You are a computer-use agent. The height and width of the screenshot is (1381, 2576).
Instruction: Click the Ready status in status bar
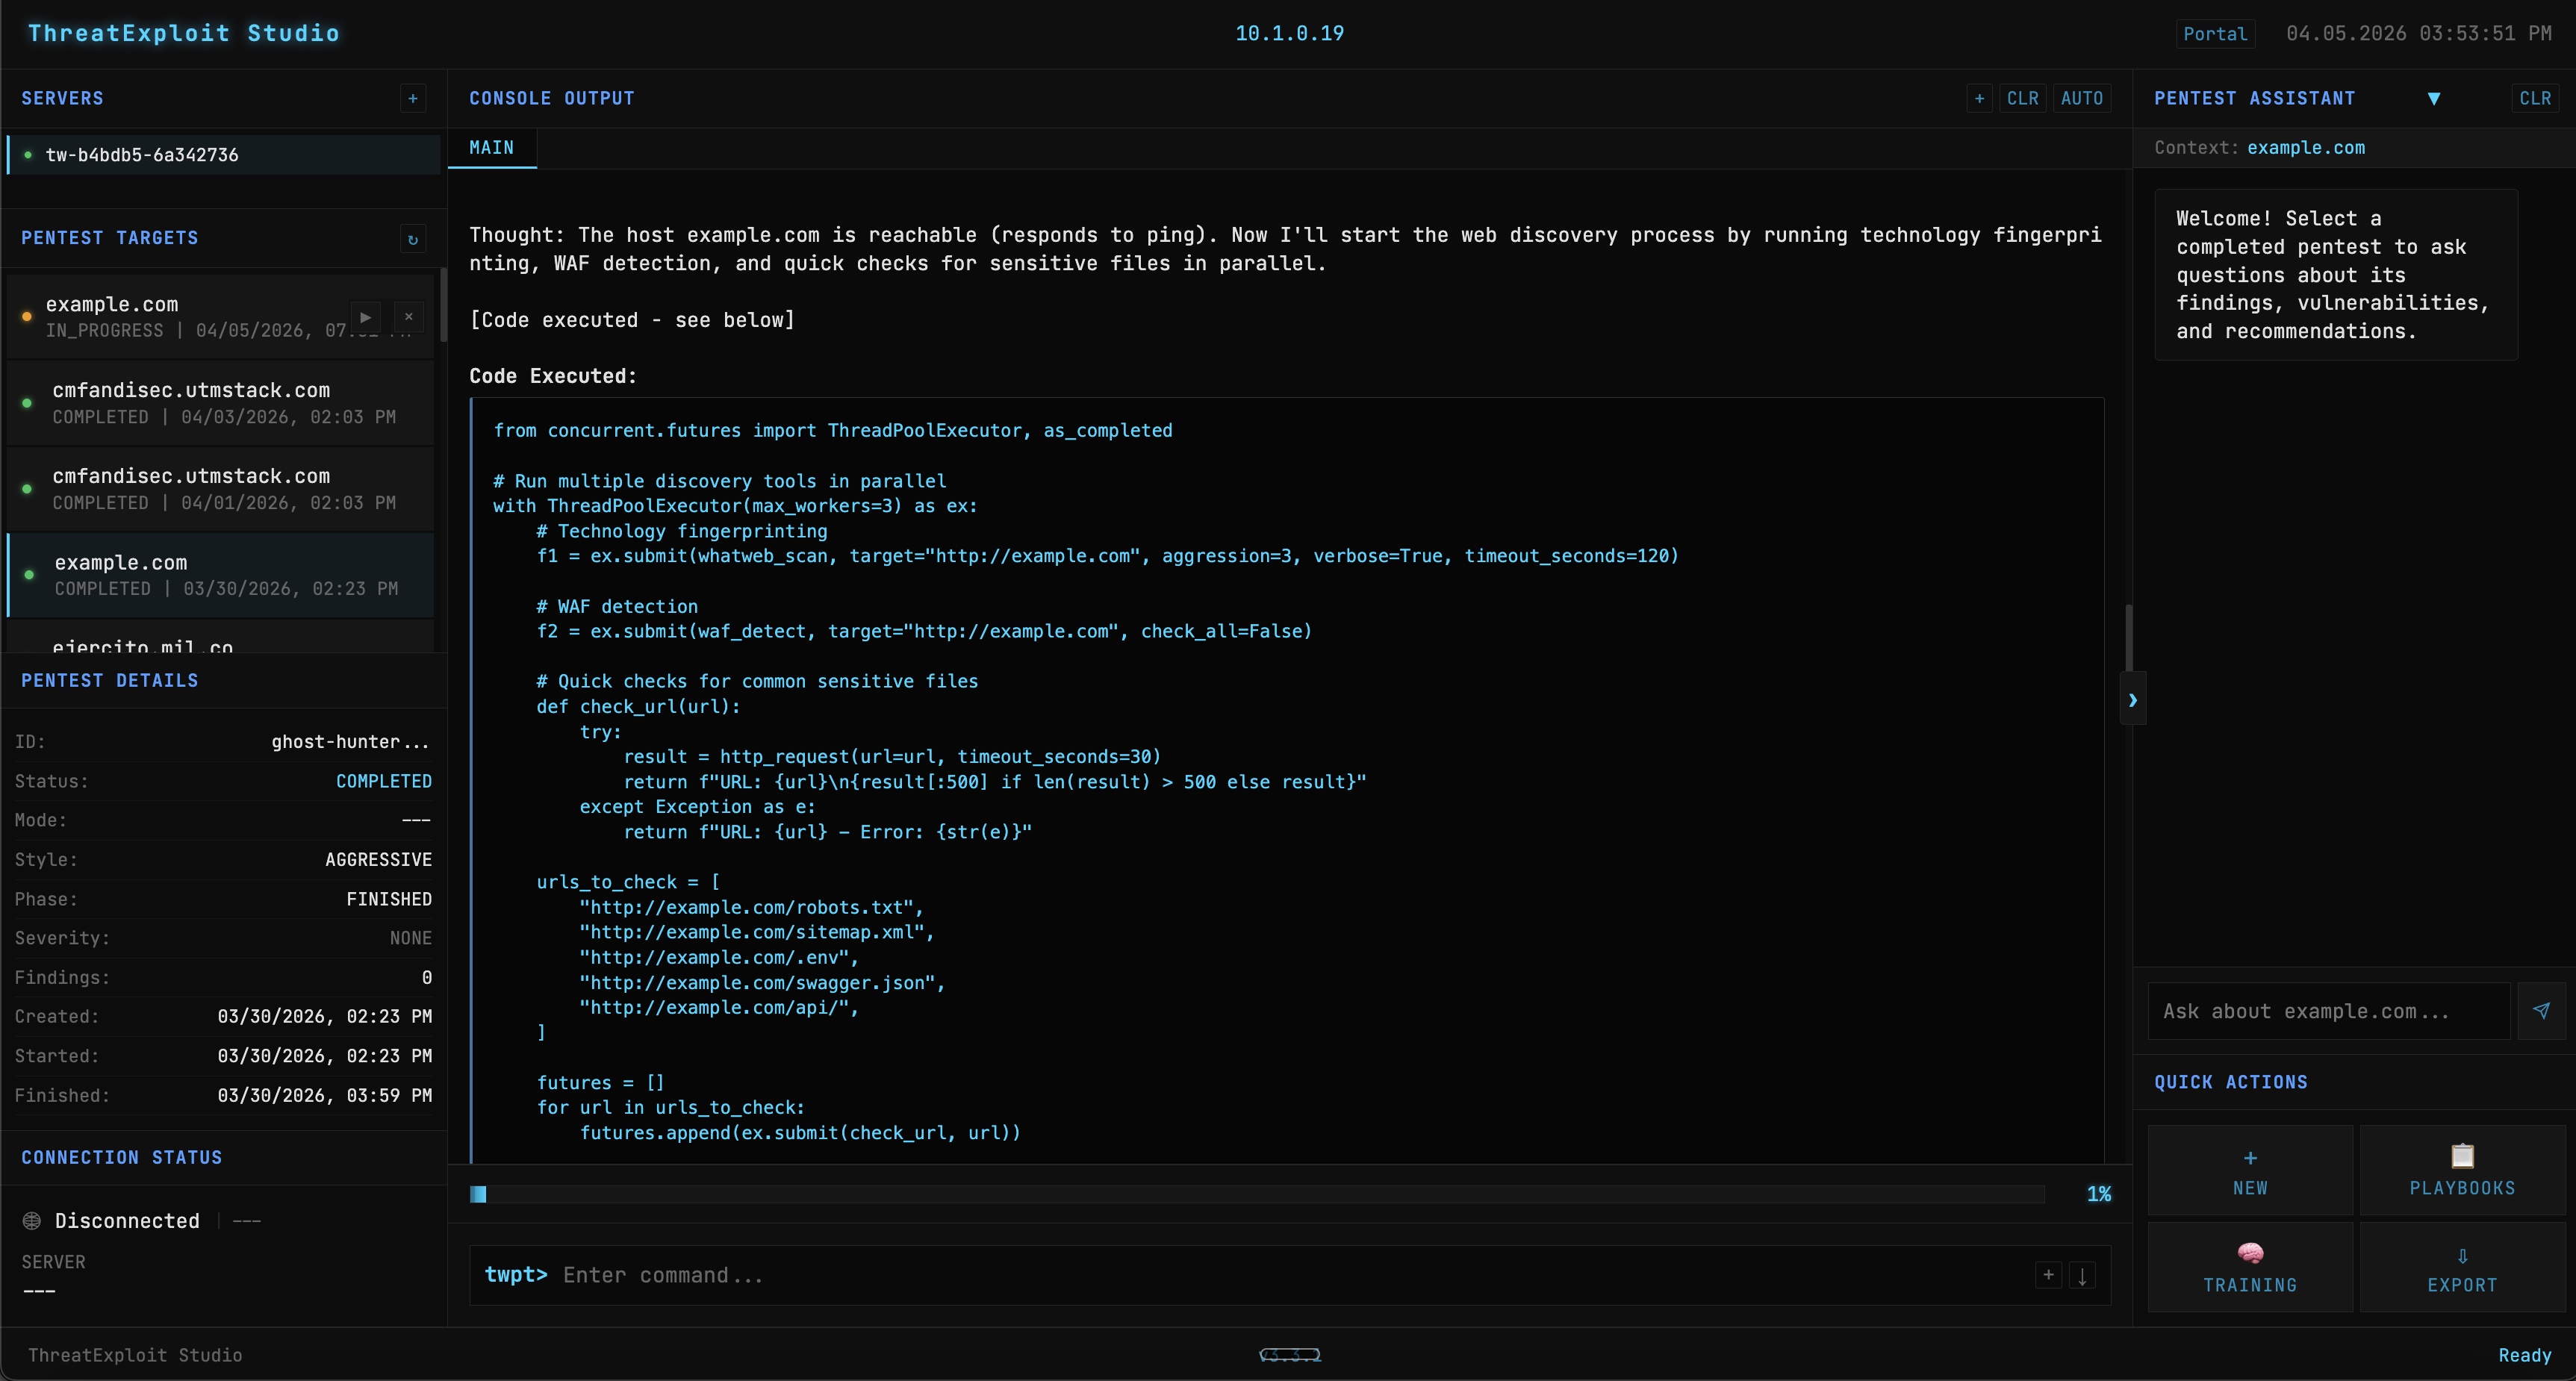(2525, 1355)
